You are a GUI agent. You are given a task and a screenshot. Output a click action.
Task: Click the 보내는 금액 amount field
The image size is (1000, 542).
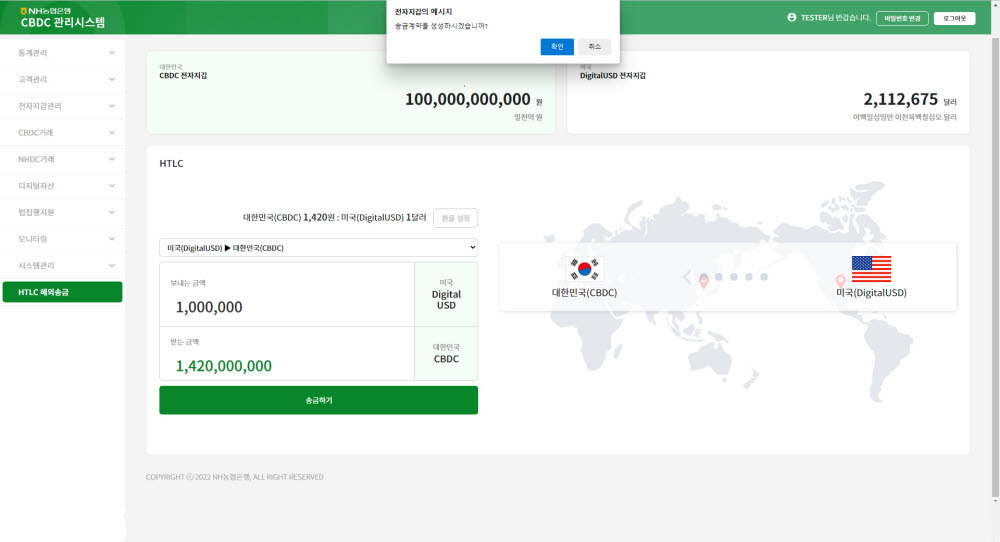click(285, 306)
